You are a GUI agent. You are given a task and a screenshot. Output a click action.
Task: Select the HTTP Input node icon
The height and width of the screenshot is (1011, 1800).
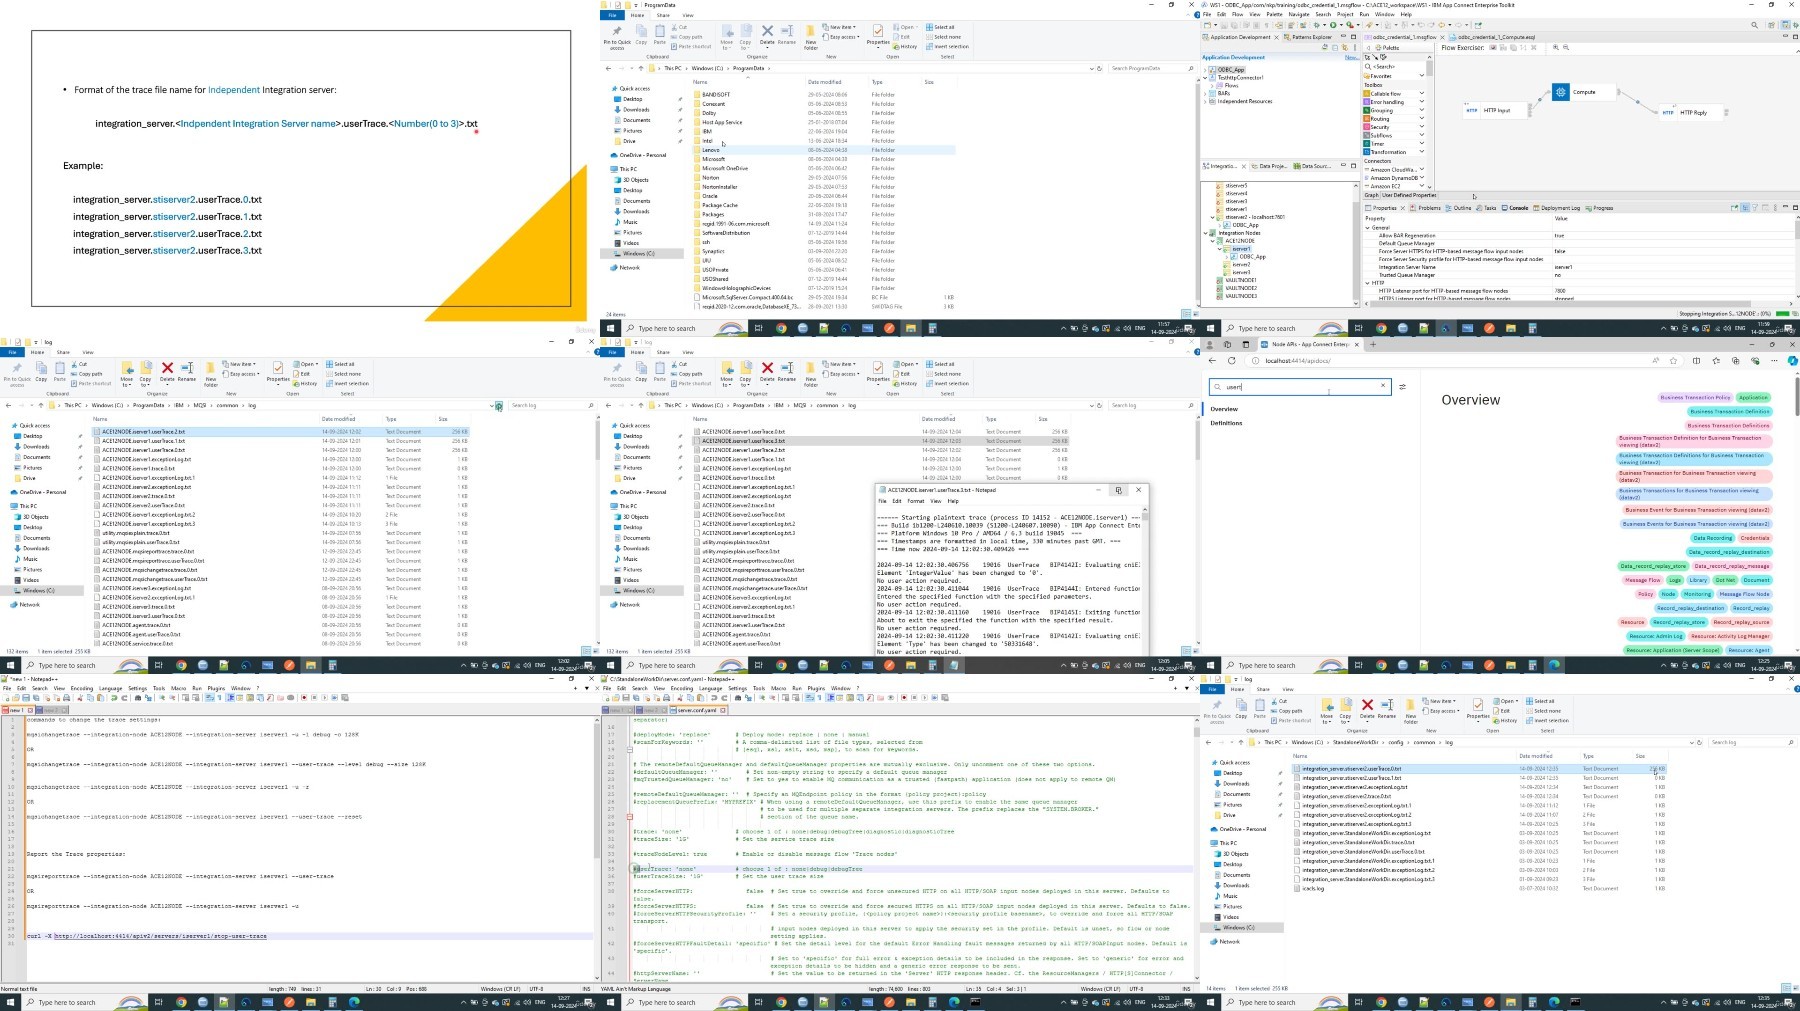click(1471, 110)
